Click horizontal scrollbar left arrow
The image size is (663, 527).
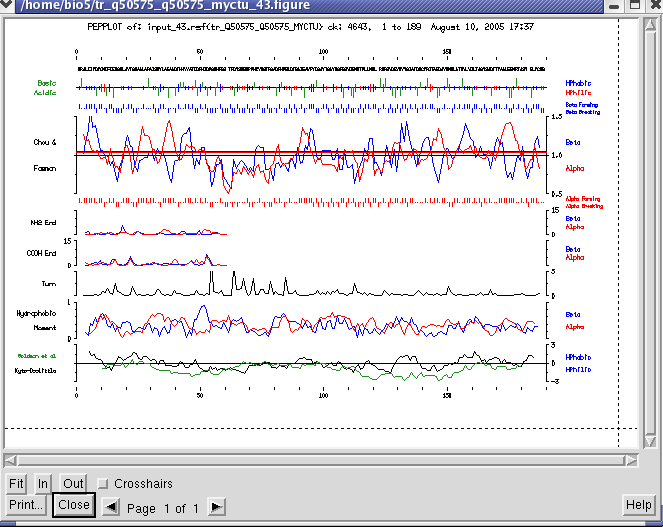[10, 459]
